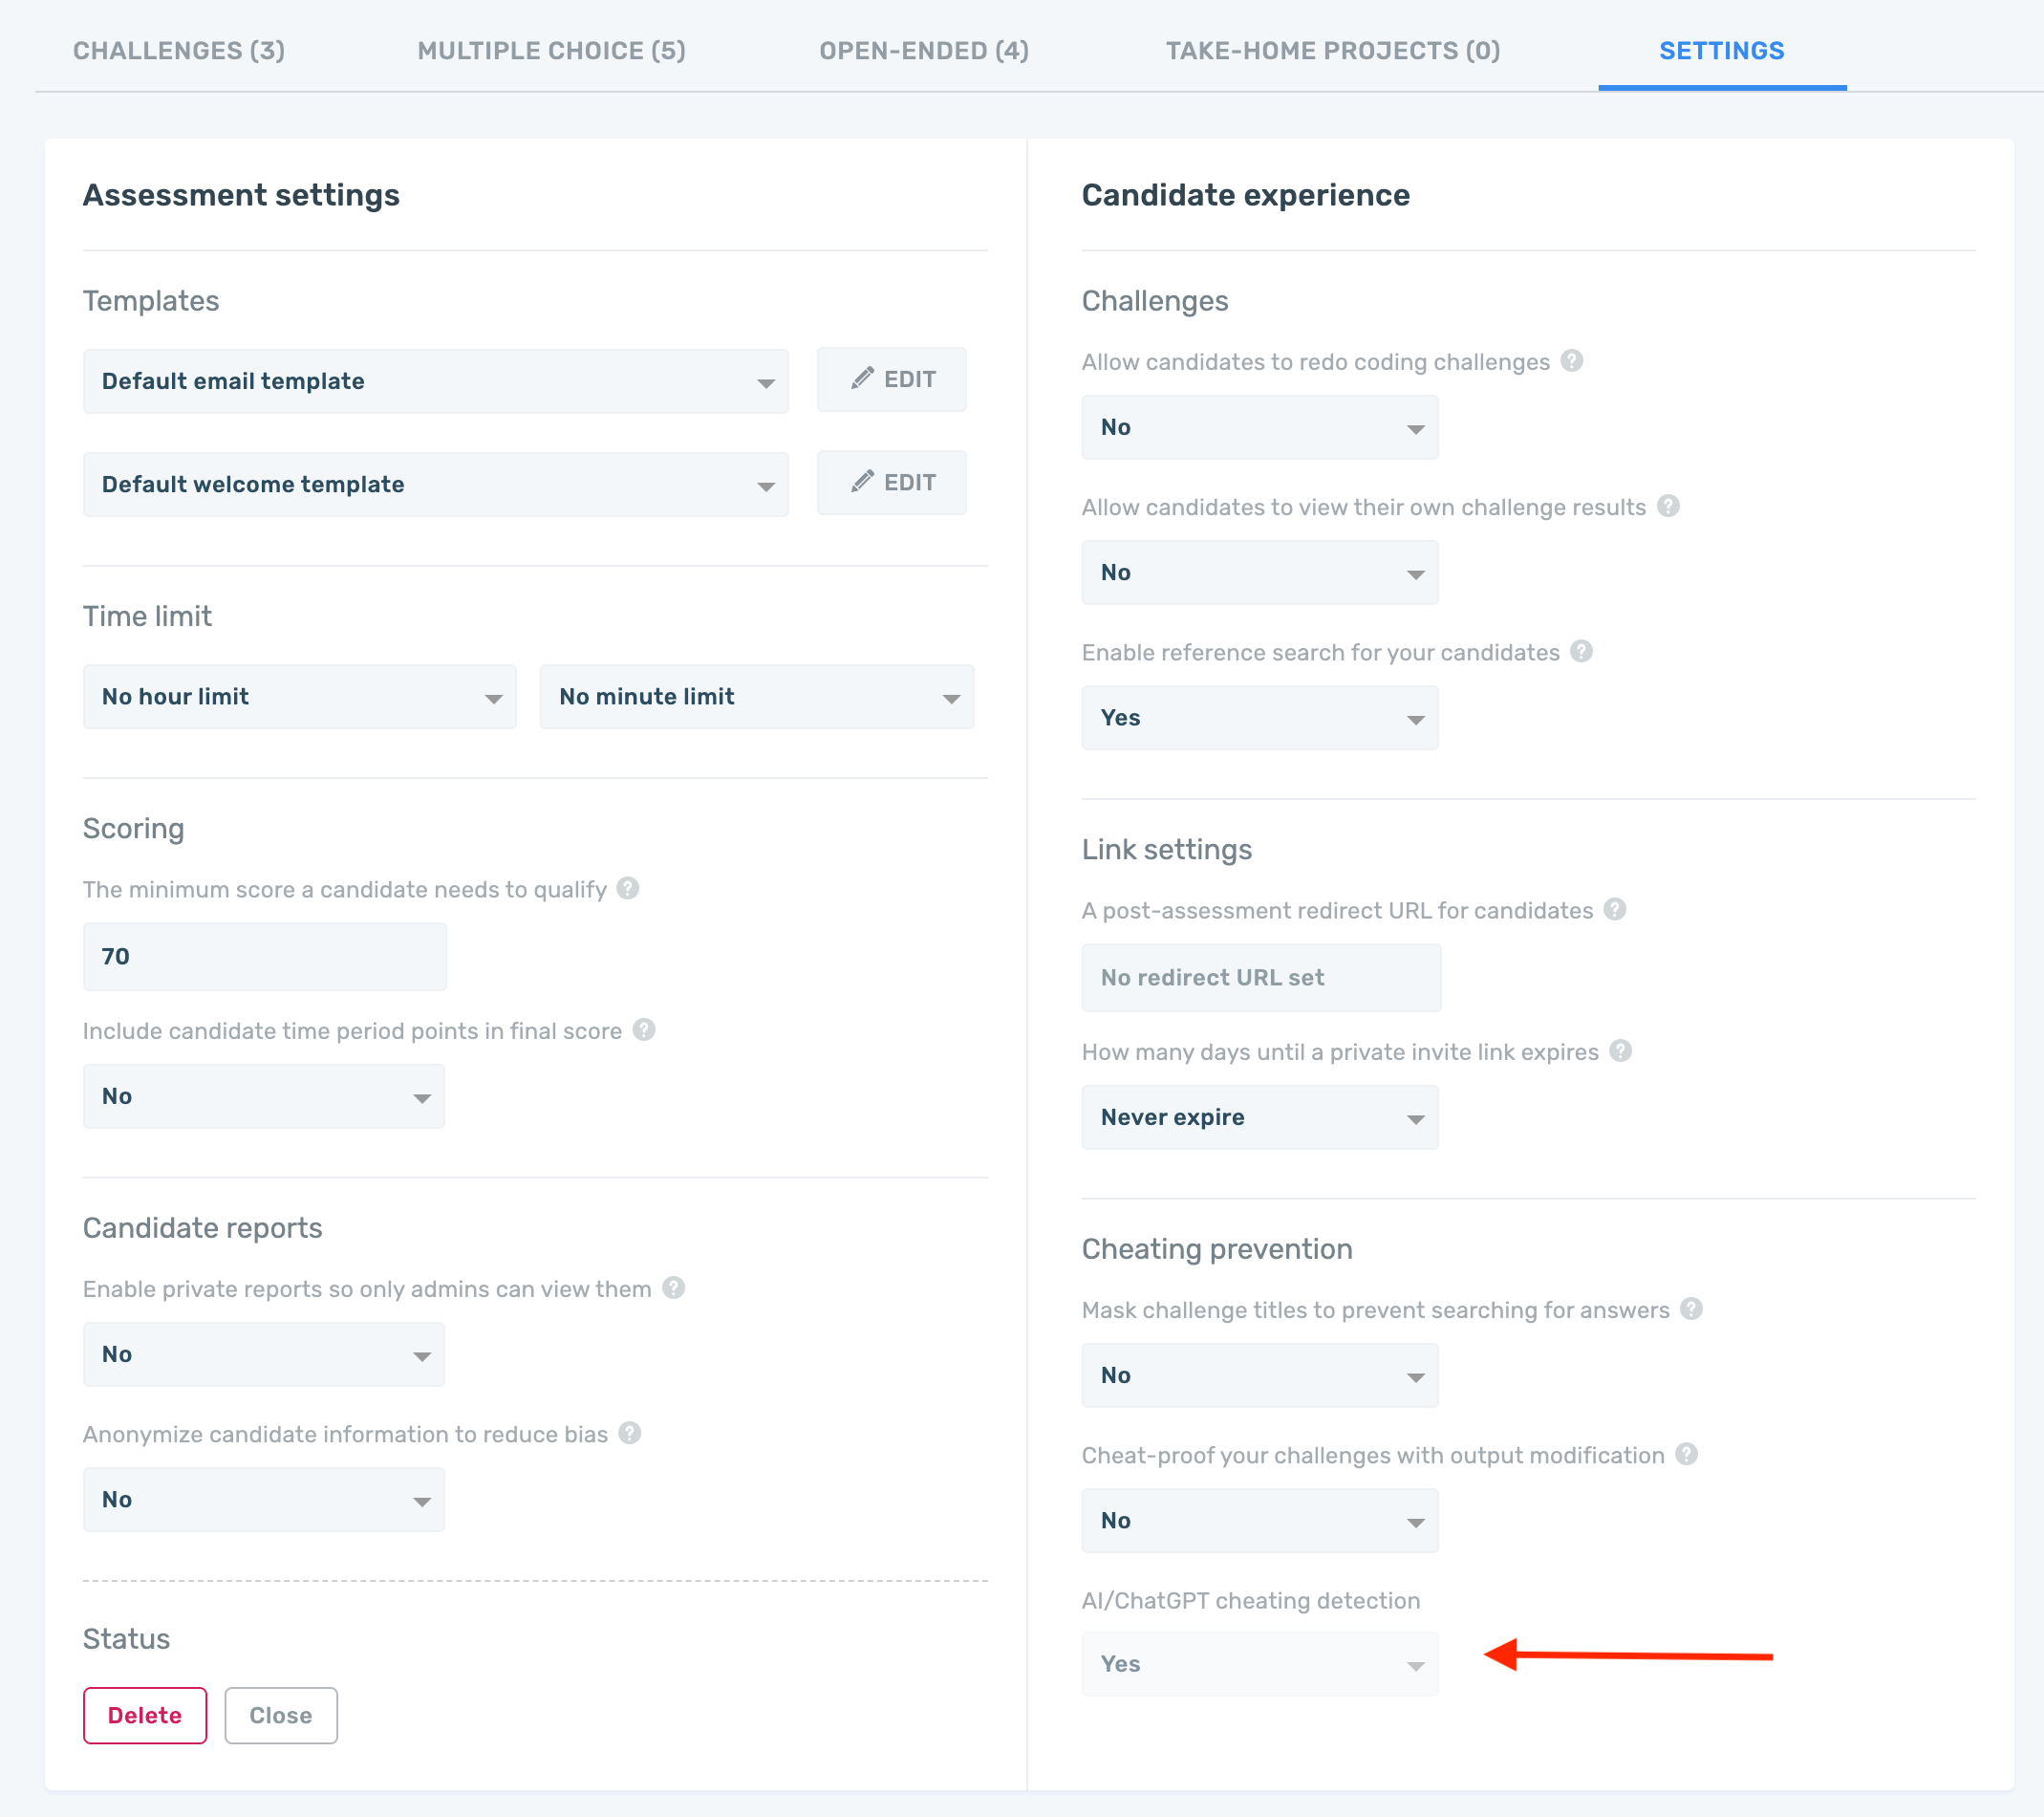Click the Candidate experience heading
The width and height of the screenshot is (2044, 1817).
point(1246,195)
